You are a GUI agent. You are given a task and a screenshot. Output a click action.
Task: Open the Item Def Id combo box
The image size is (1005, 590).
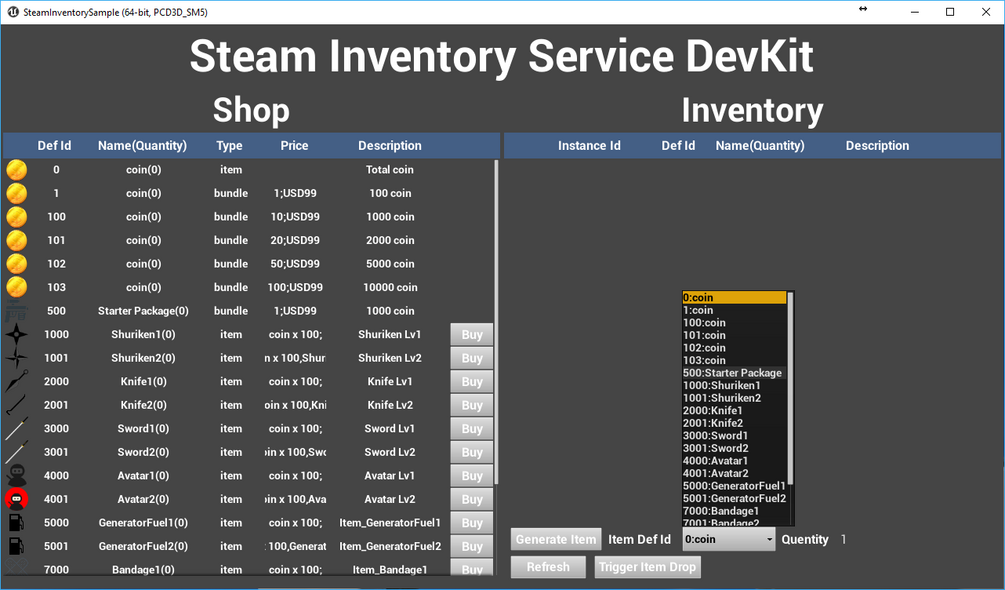click(729, 539)
